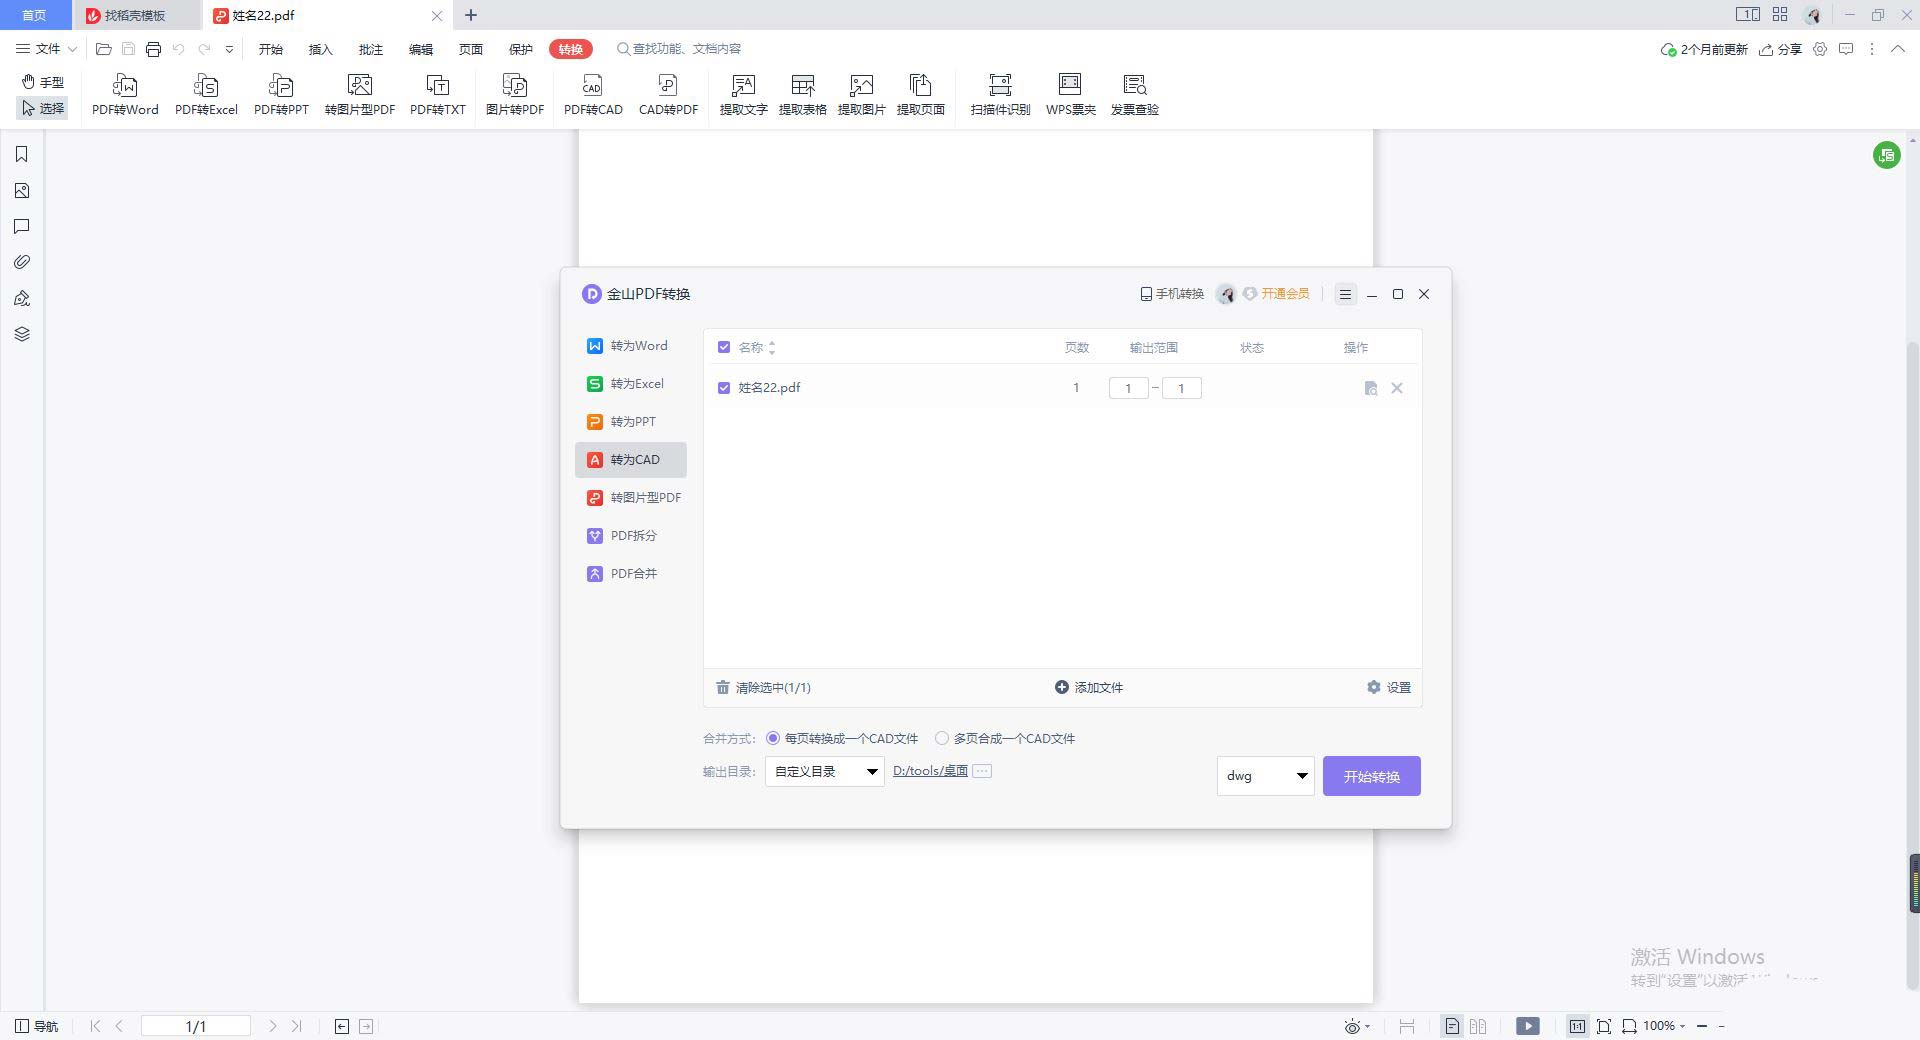The width and height of the screenshot is (1920, 1040).
Task: Click the PDF转Excel toolbar icon
Action: (x=206, y=95)
